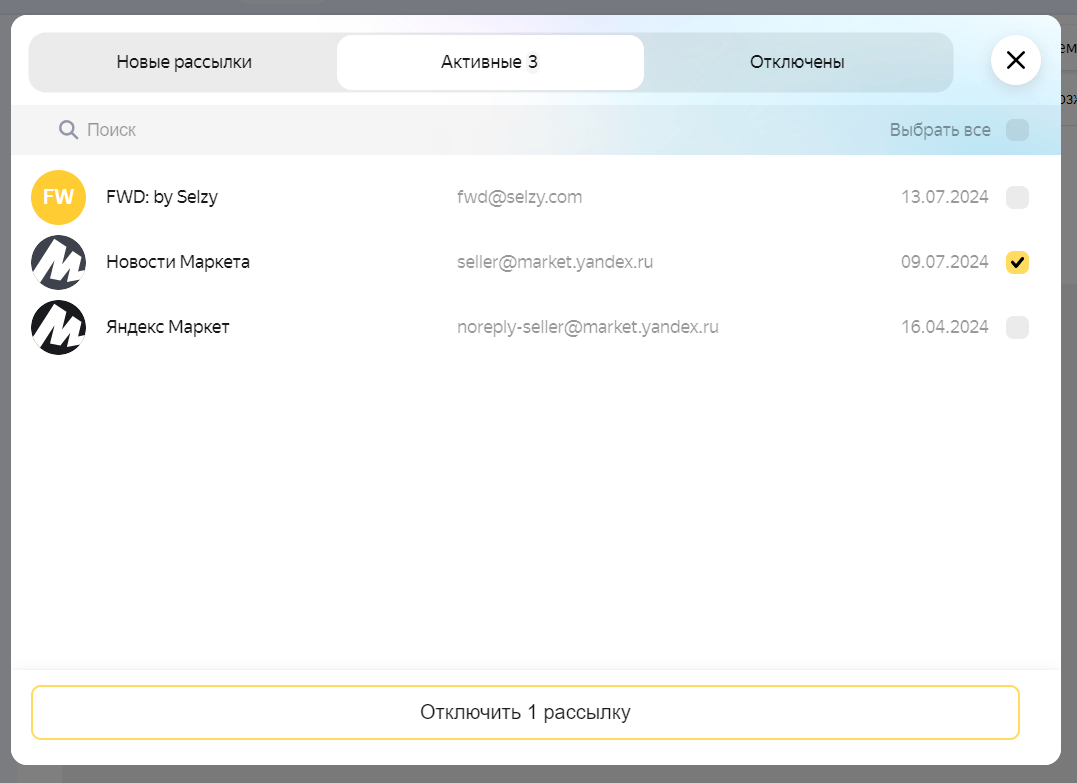Tick the Яндекс Маркет checkbox
Screen dimensions: 1077x783
1017,328
